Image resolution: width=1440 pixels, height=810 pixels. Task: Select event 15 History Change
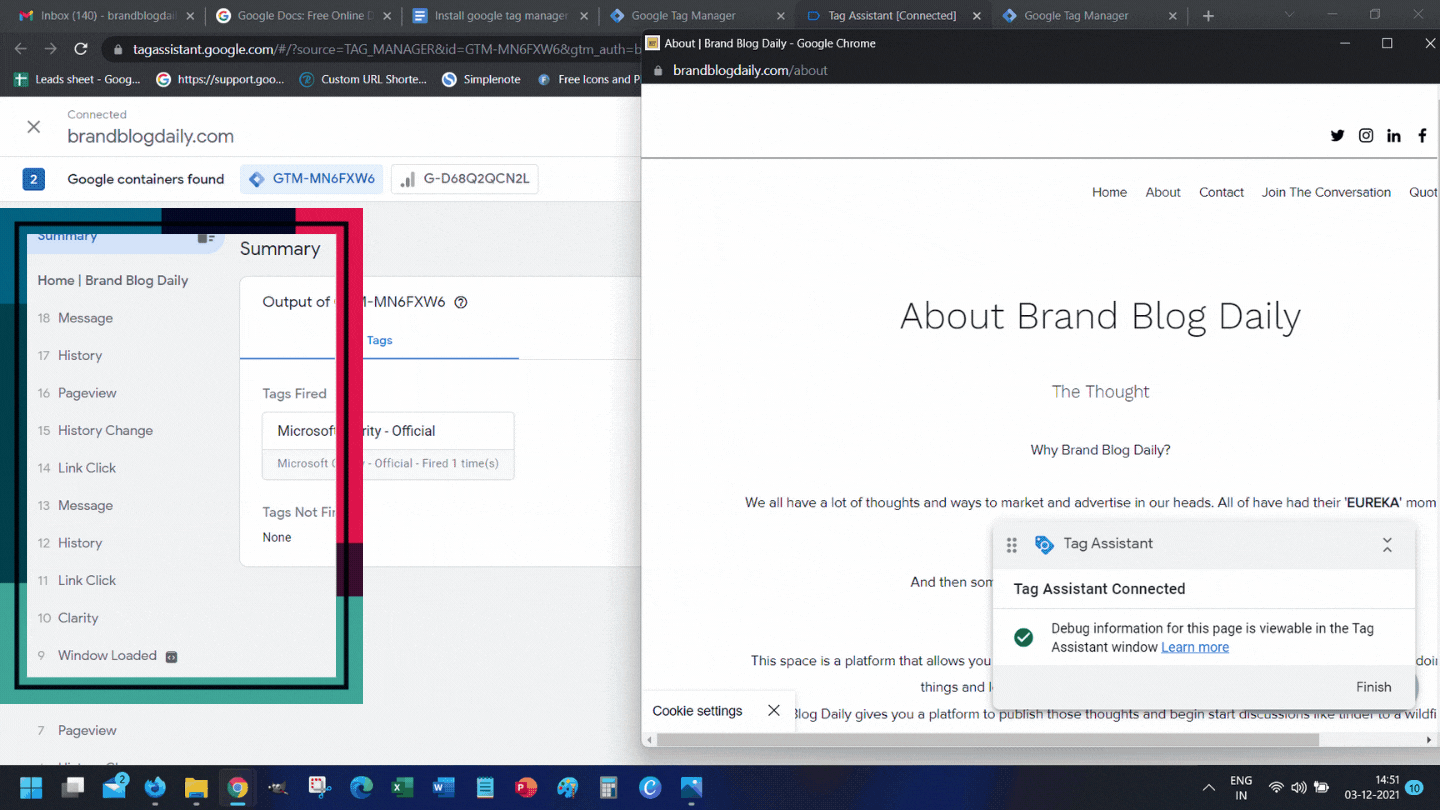(95, 430)
